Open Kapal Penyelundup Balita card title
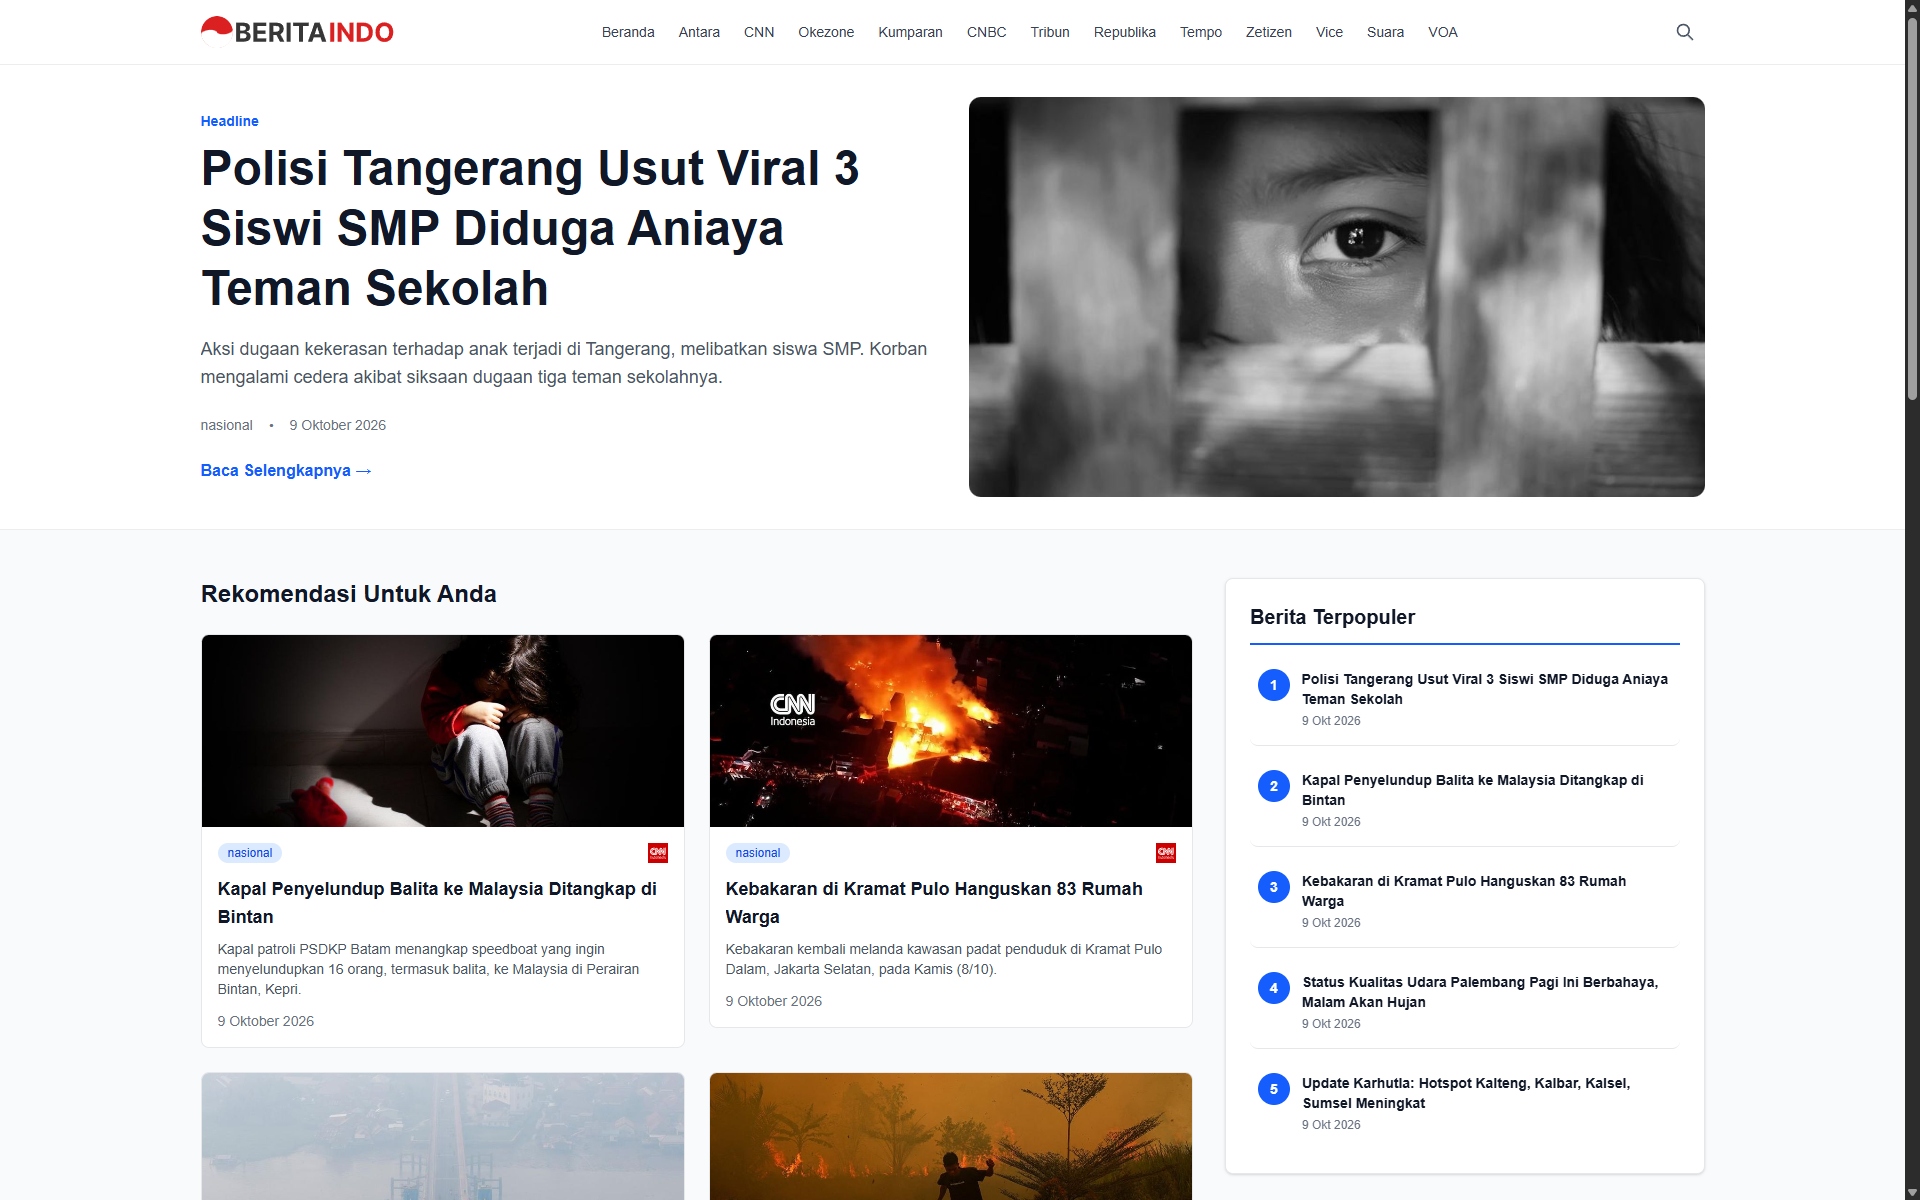This screenshot has width=1920, height=1200. pos(437,902)
